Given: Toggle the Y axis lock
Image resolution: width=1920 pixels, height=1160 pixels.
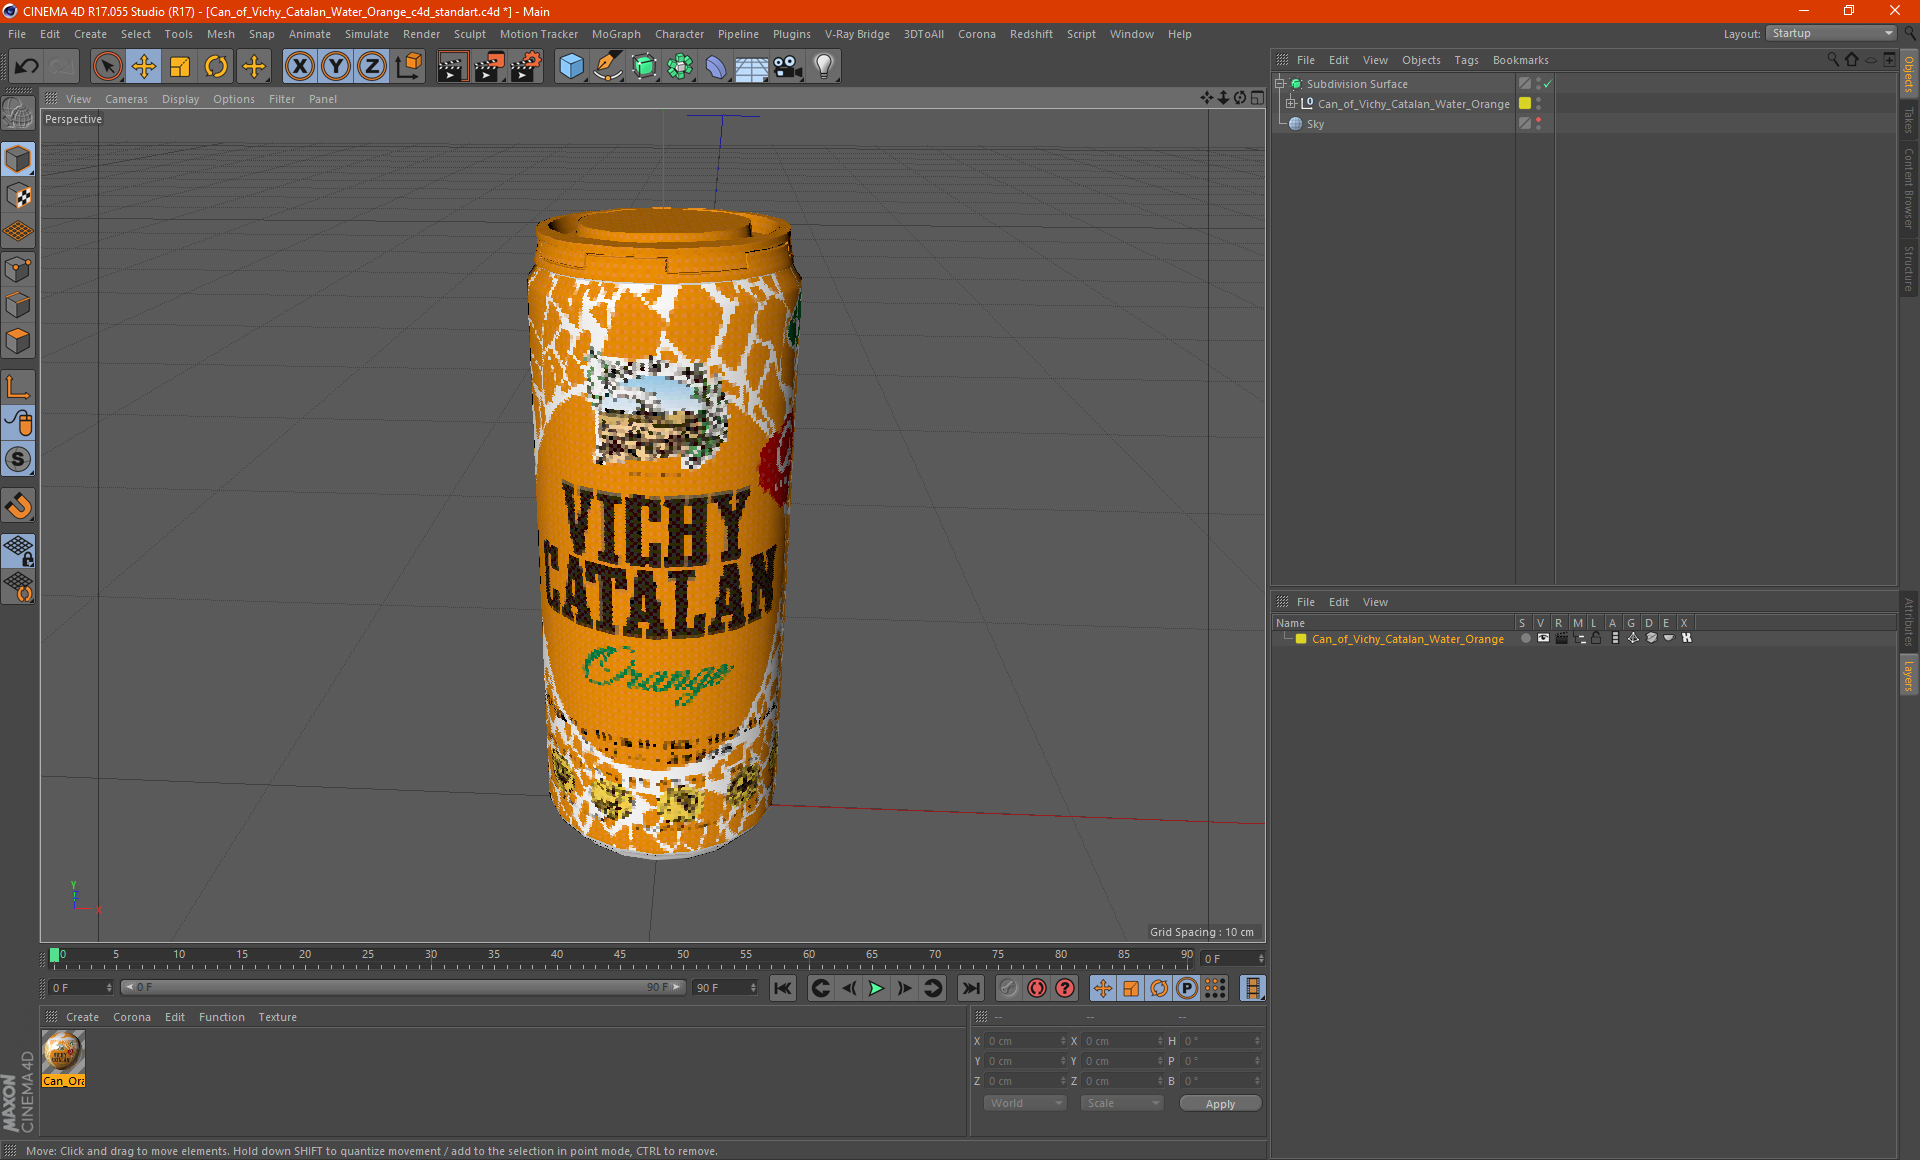Looking at the screenshot, I should click(336, 67).
